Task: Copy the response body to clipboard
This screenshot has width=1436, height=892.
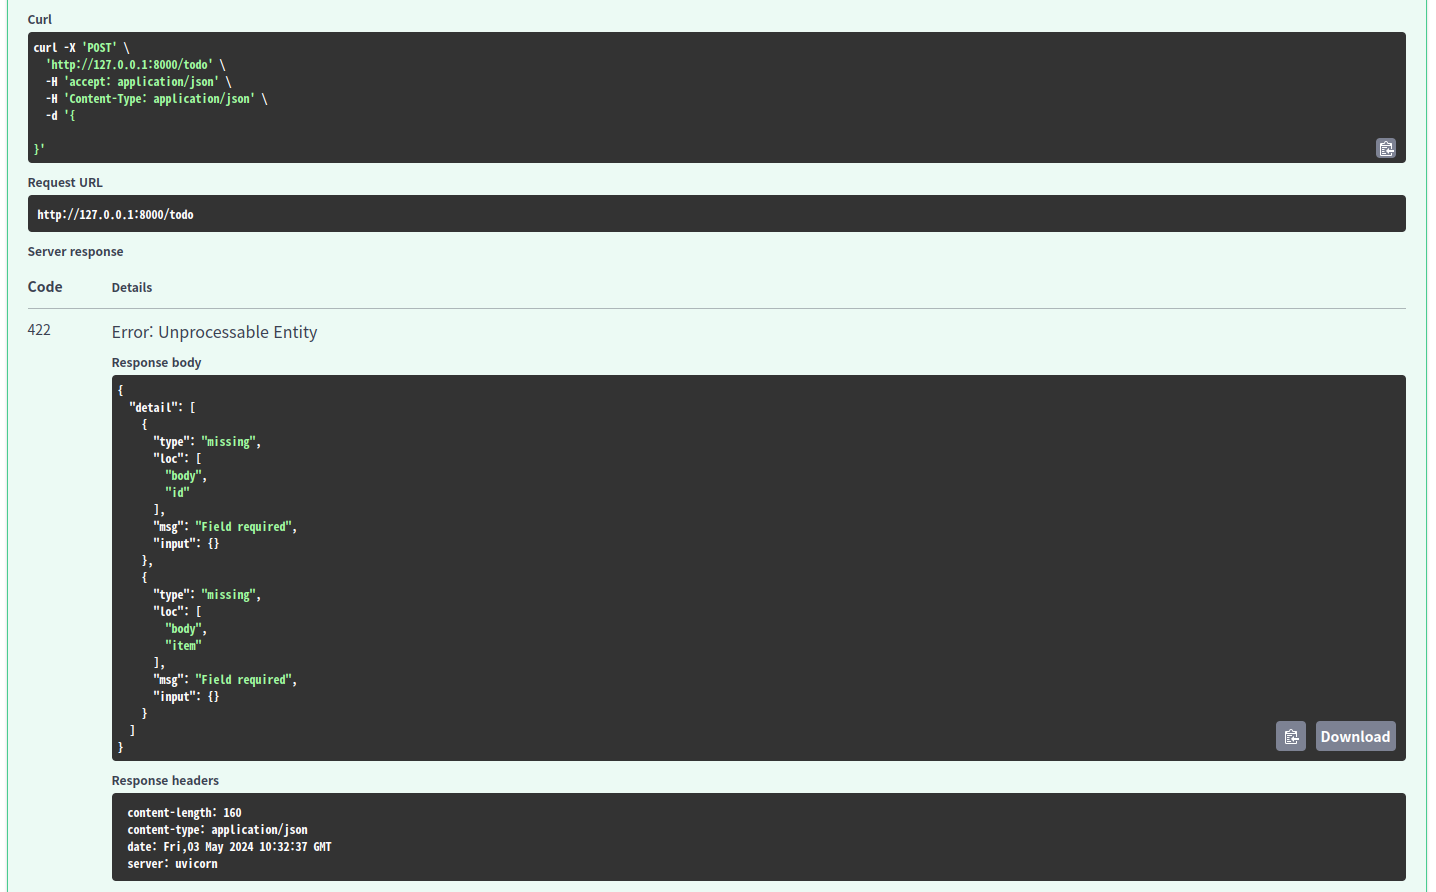Action: (x=1291, y=736)
